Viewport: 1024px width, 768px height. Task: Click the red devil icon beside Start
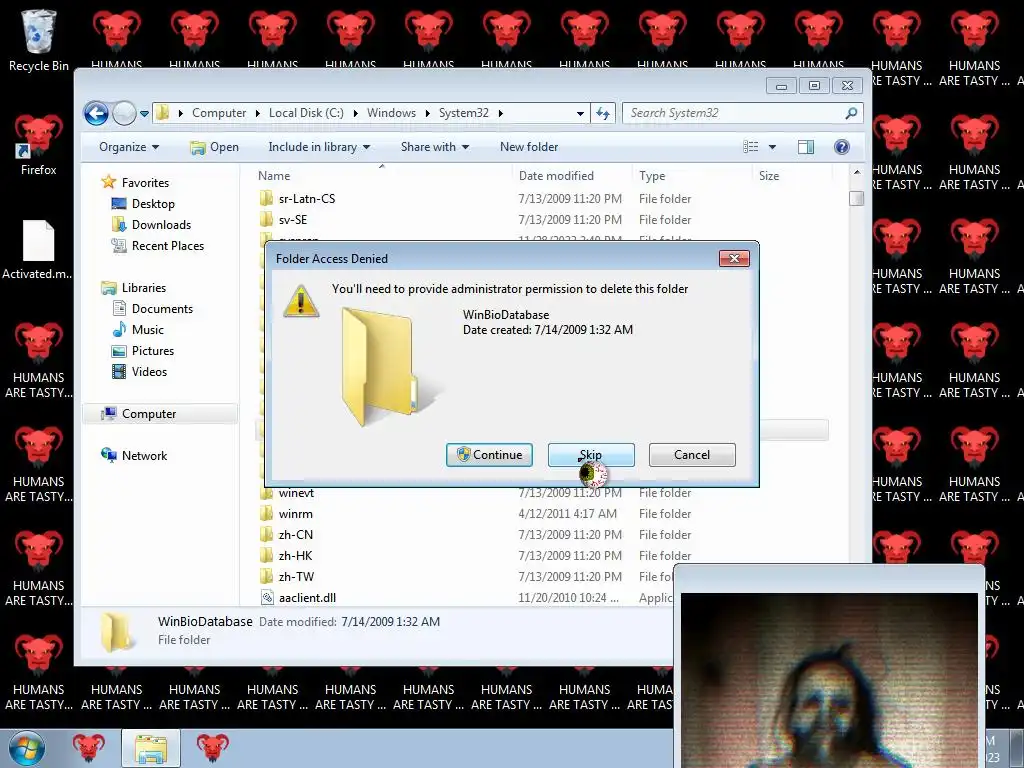88,748
